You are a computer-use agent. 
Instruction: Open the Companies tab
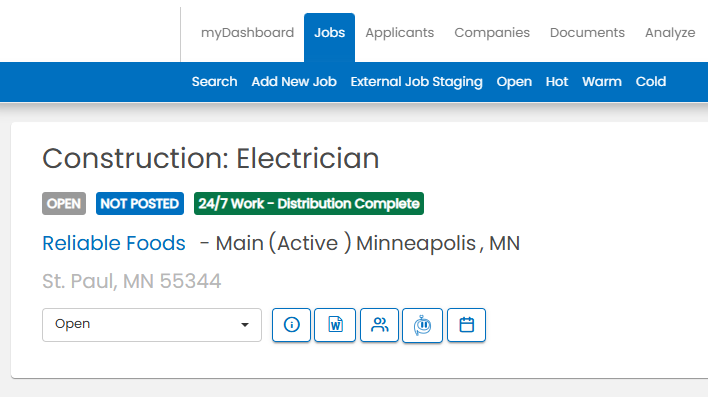492,33
